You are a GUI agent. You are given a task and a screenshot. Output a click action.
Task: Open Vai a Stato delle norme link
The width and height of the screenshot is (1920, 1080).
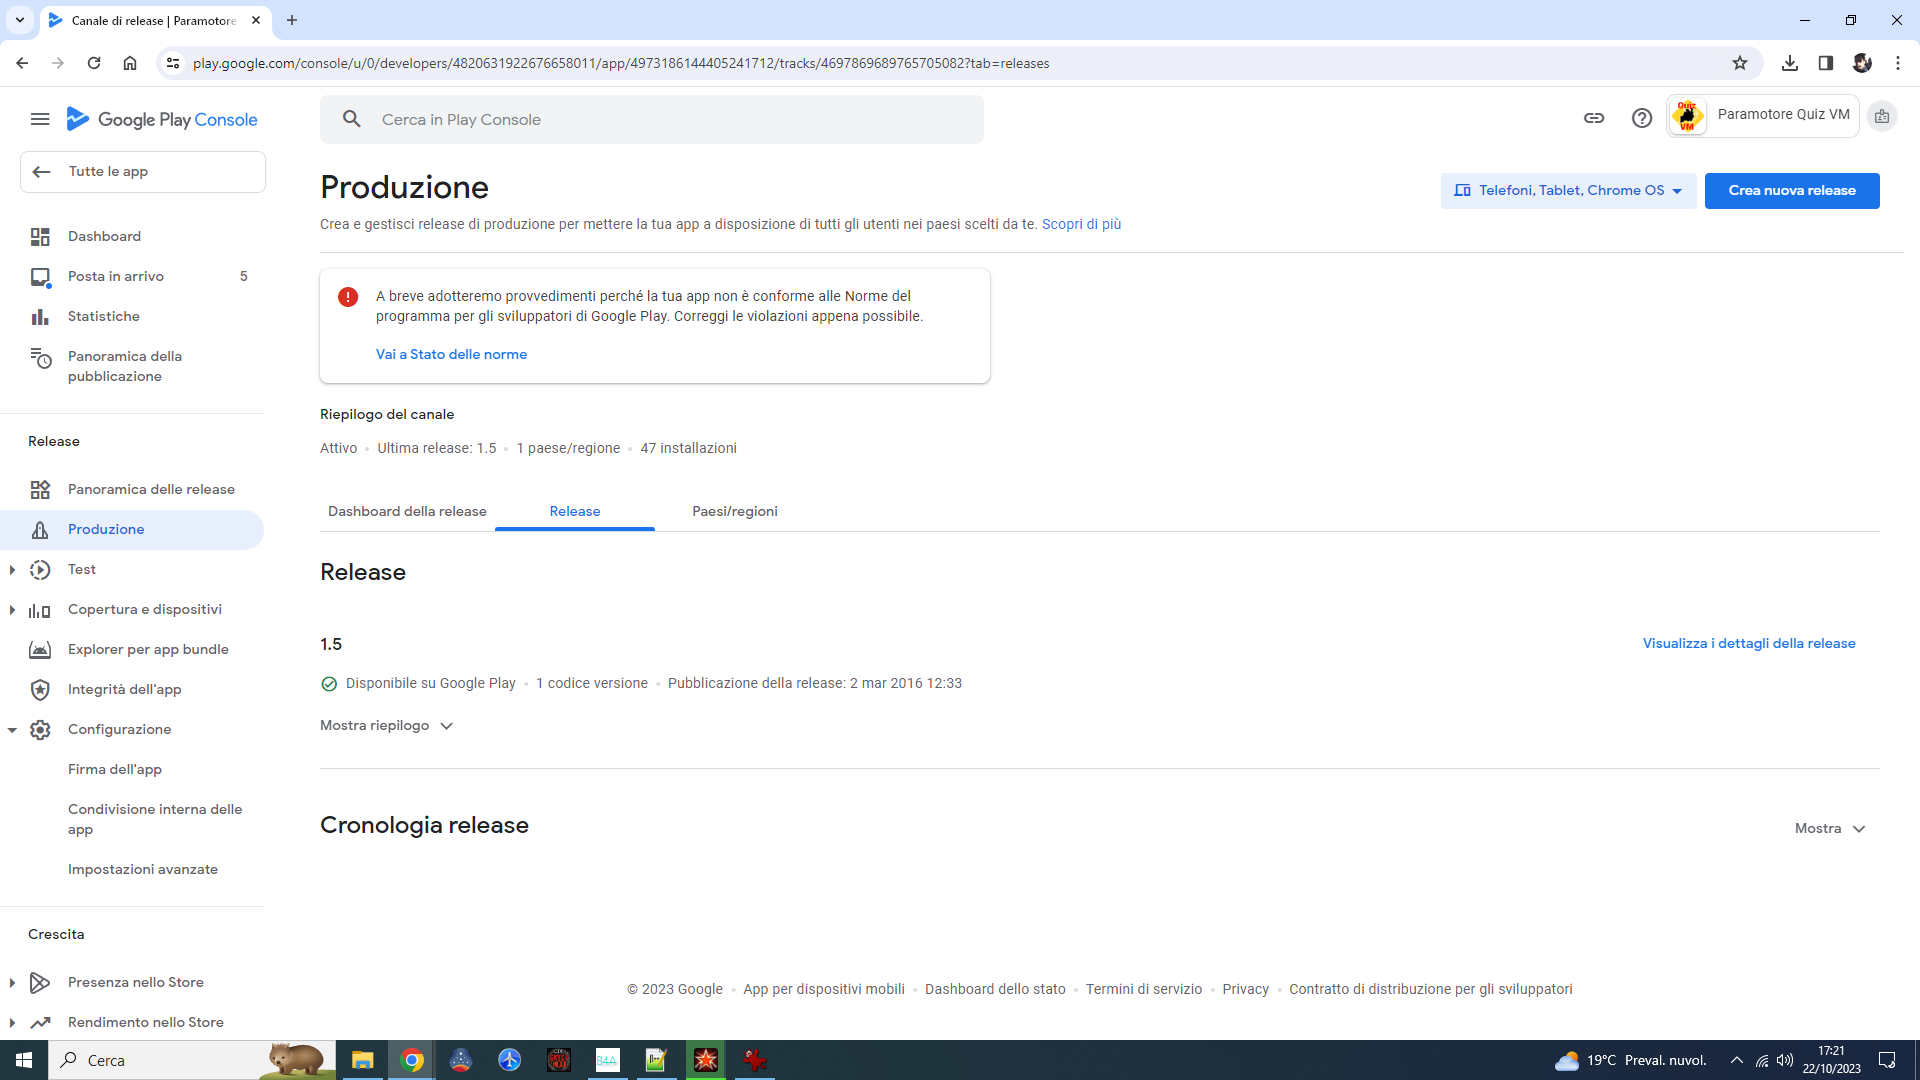(451, 354)
